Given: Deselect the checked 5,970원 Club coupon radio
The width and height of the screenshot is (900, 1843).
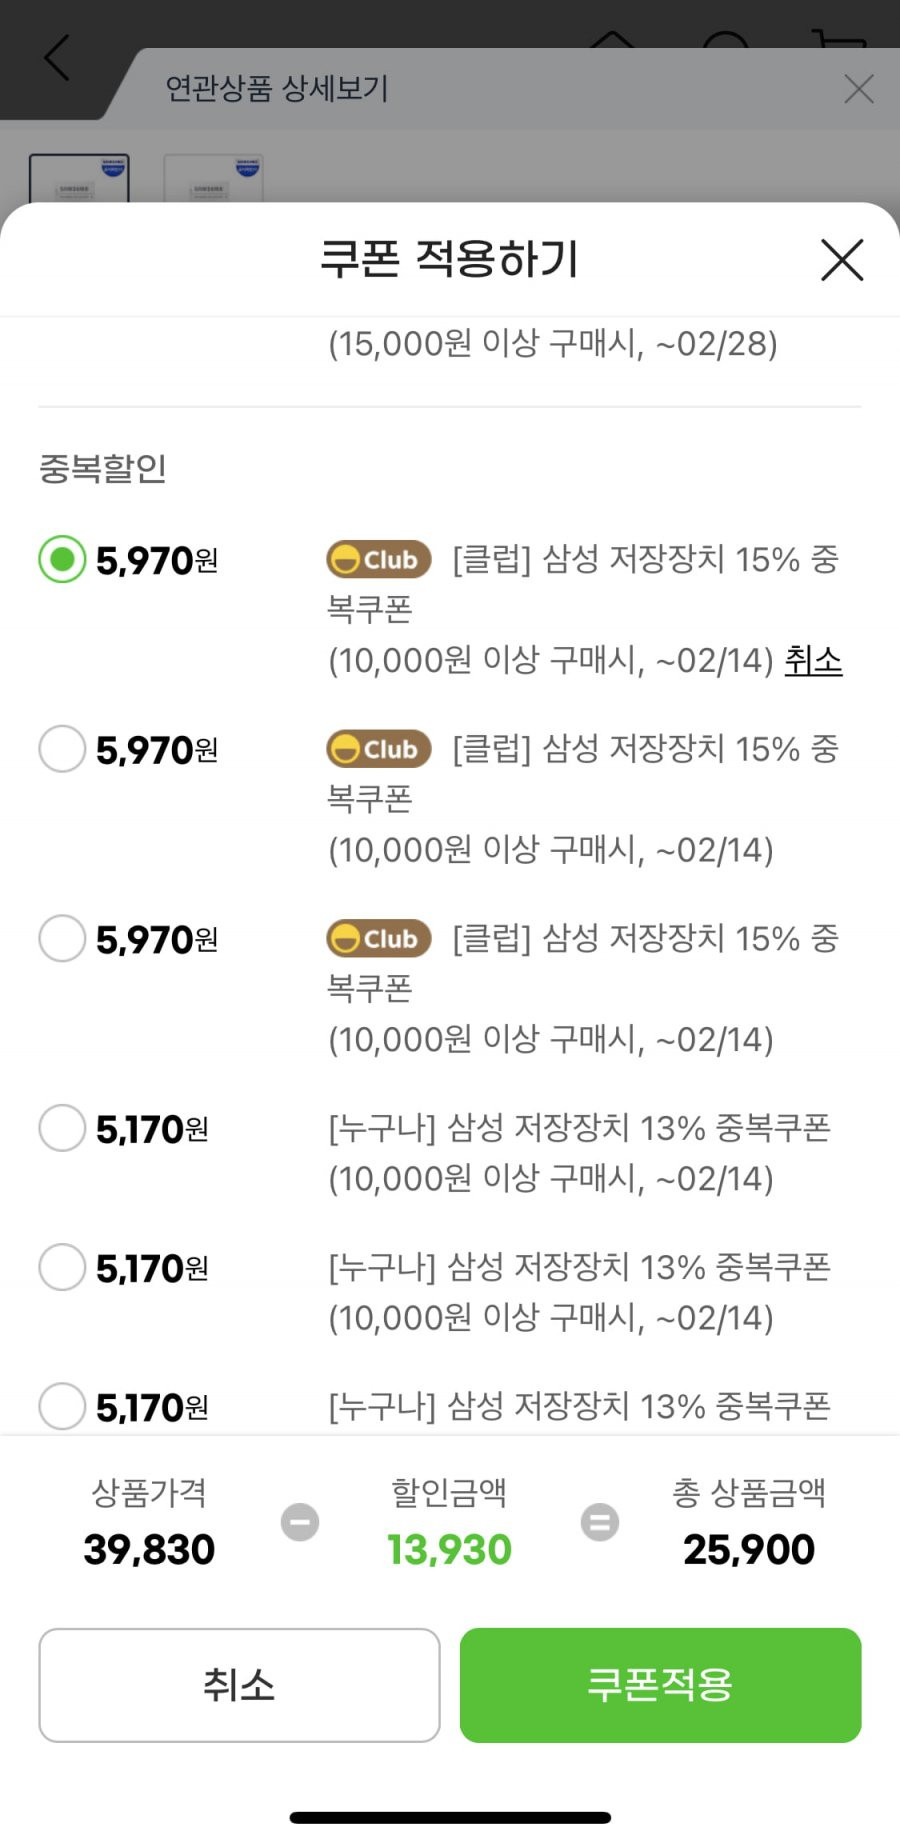Looking at the screenshot, I should [x=62, y=559].
